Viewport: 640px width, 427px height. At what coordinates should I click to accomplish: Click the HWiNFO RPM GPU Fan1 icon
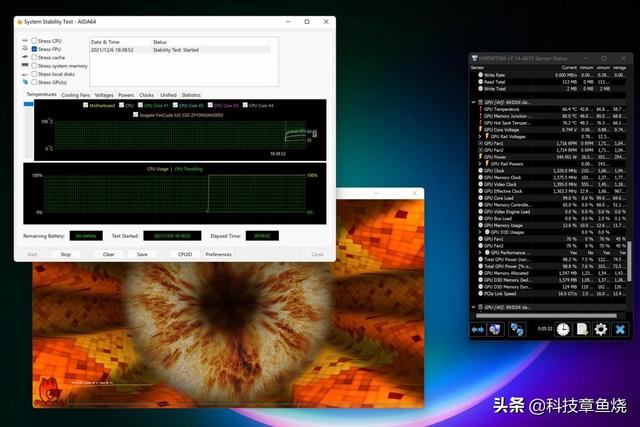480,143
